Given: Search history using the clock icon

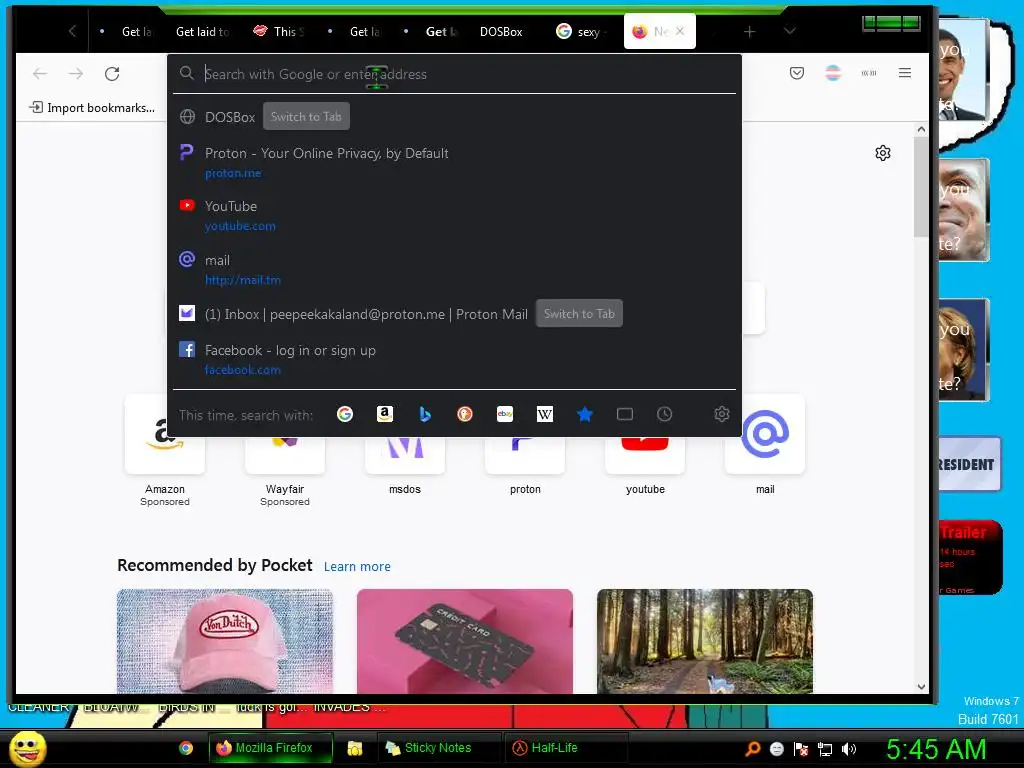Looking at the screenshot, I should coord(665,414).
